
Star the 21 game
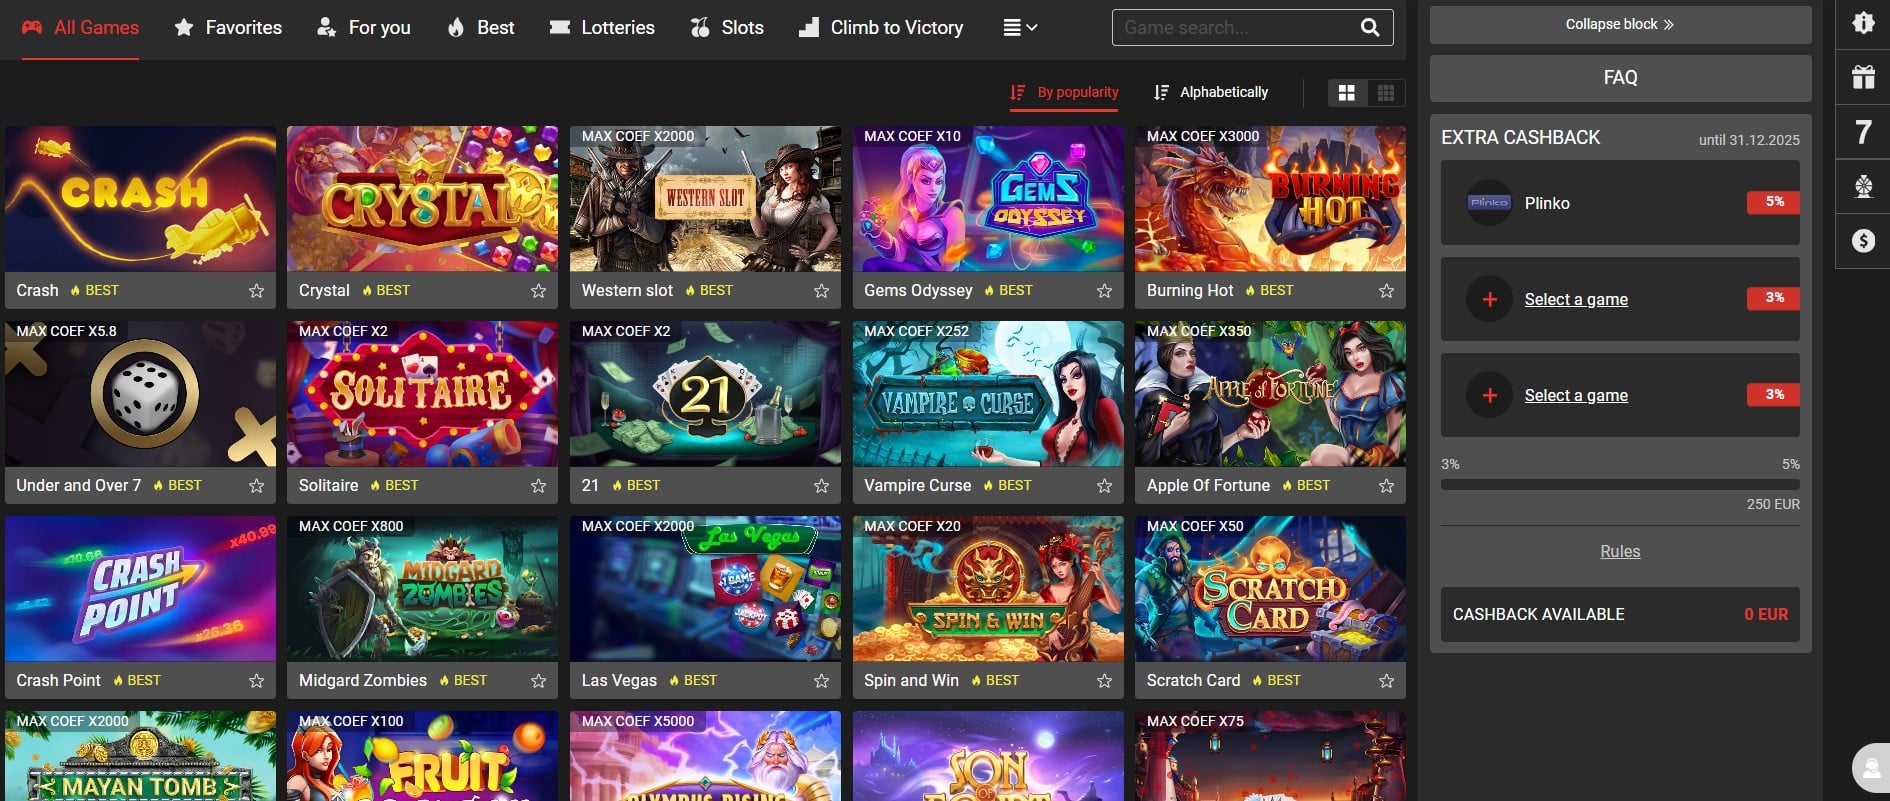[821, 486]
